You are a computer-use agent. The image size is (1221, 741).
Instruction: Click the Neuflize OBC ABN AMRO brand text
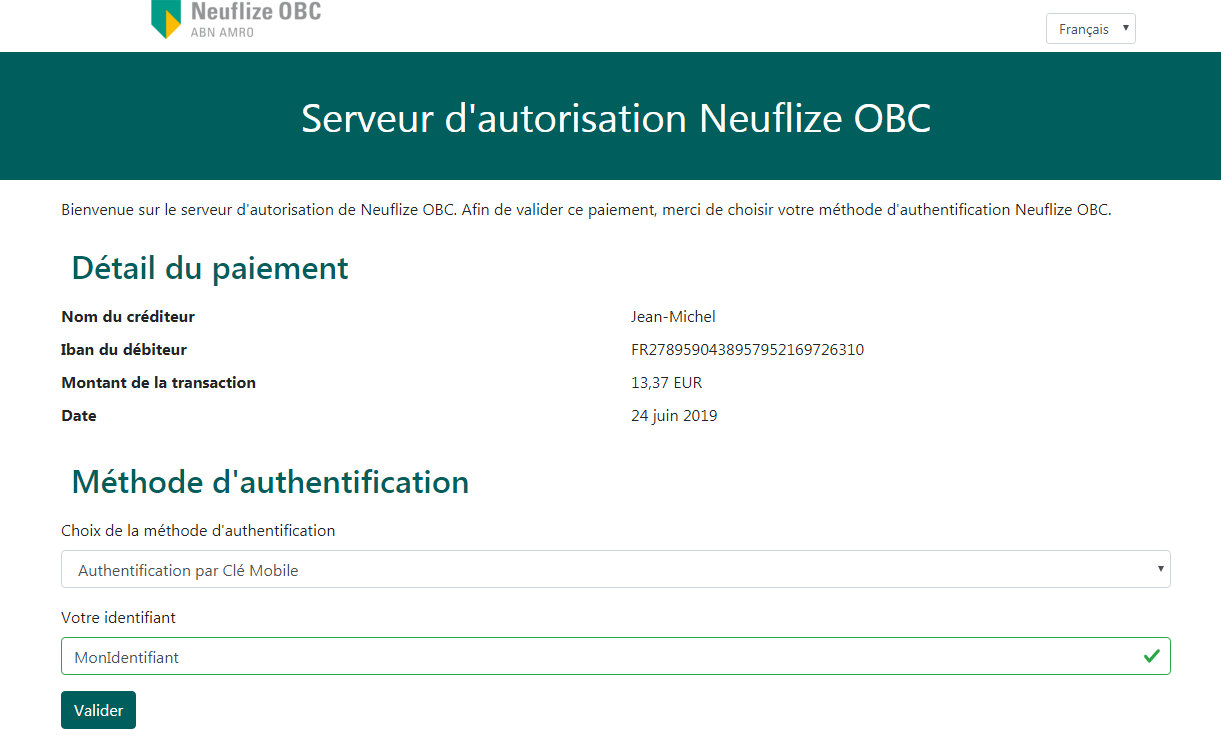tap(255, 19)
